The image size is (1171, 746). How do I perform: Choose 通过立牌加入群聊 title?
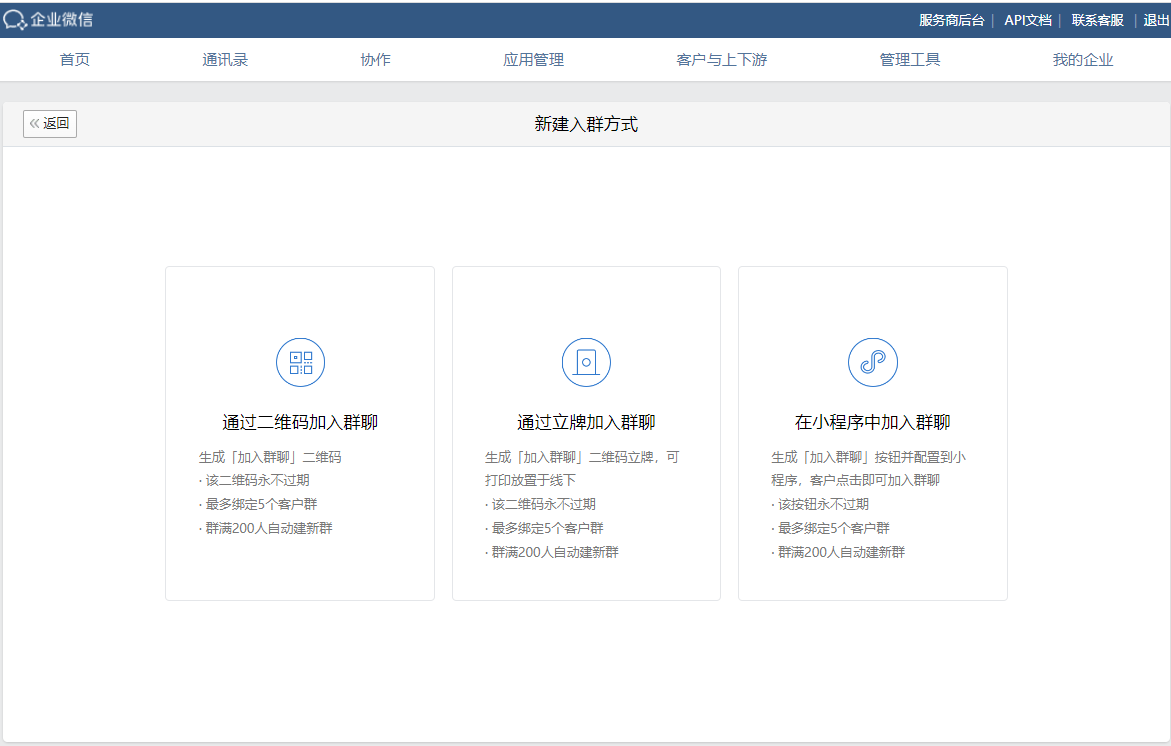586,423
